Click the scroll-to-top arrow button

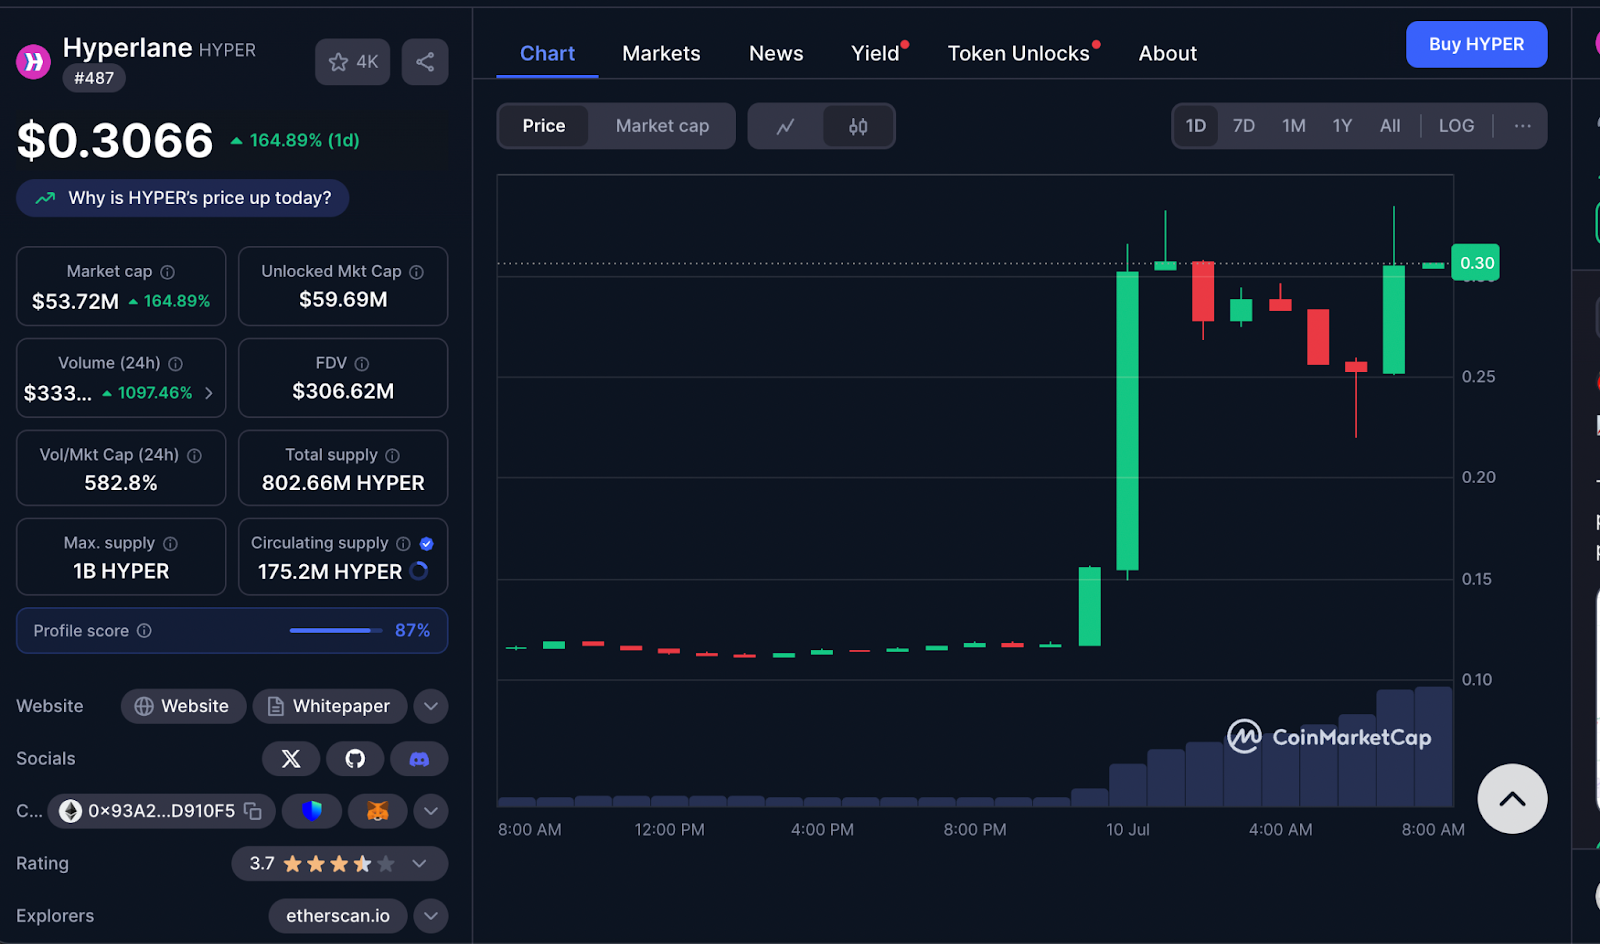[x=1512, y=799]
